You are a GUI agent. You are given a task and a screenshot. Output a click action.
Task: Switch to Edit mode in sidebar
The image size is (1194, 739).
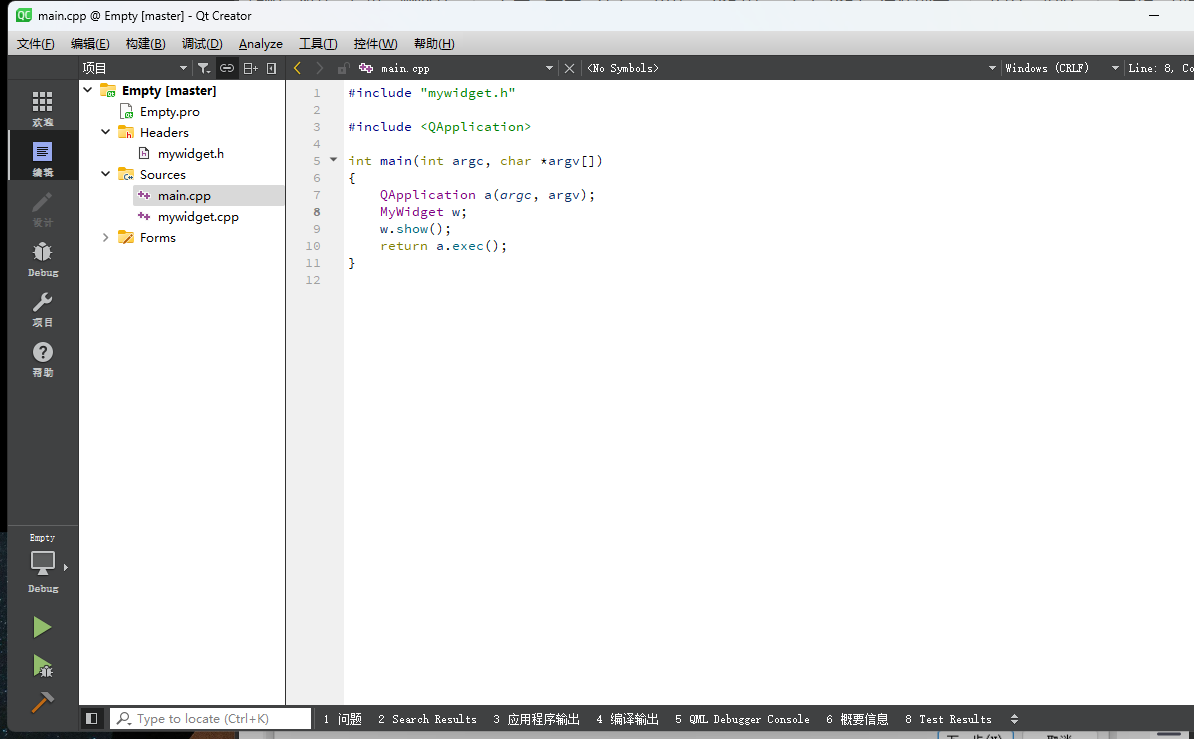point(43,157)
